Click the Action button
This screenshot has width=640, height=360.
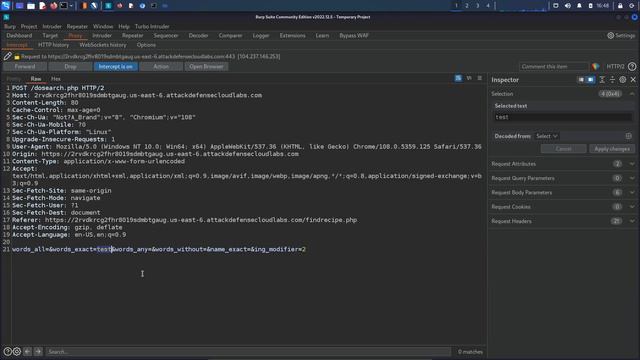pyautogui.click(x=161, y=67)
